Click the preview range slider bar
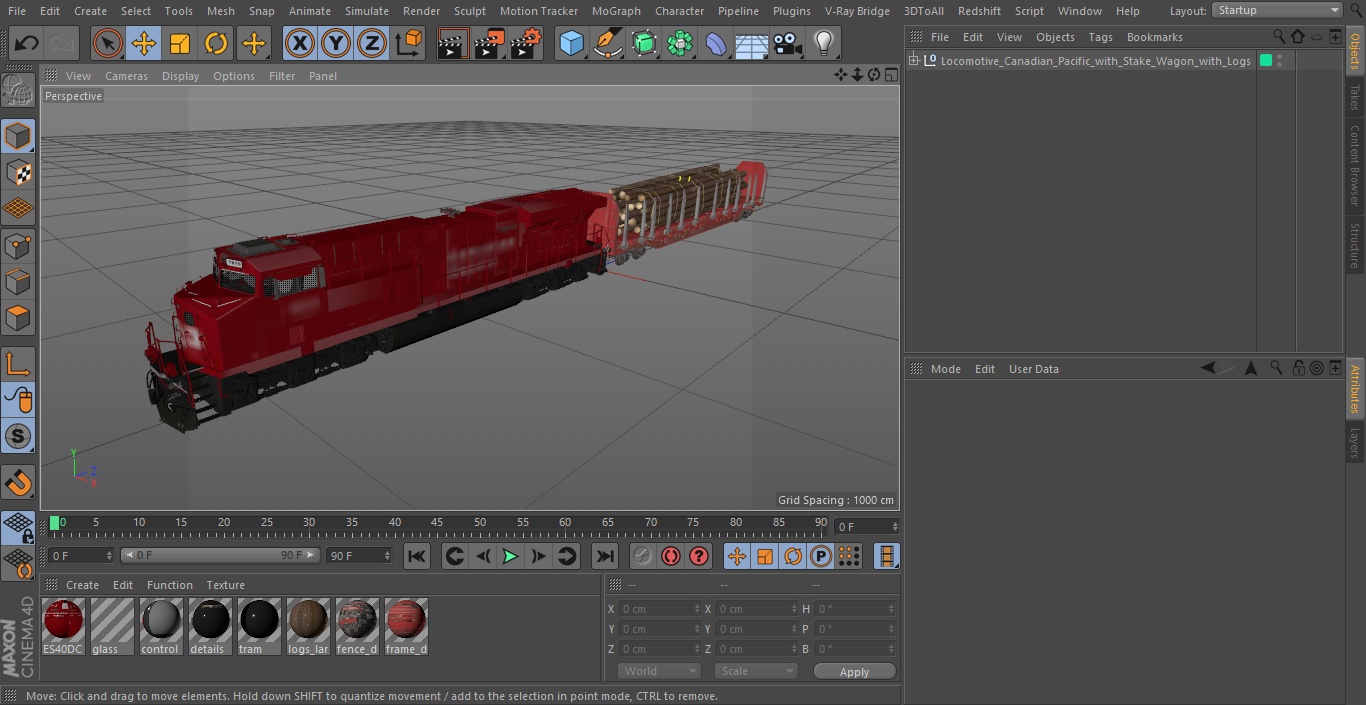1366x705 pixels. 220,555
